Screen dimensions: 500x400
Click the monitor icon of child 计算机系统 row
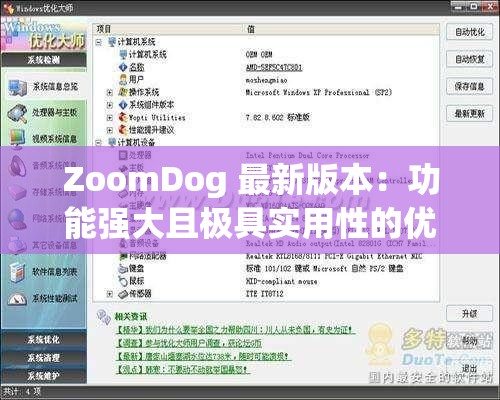123,54
